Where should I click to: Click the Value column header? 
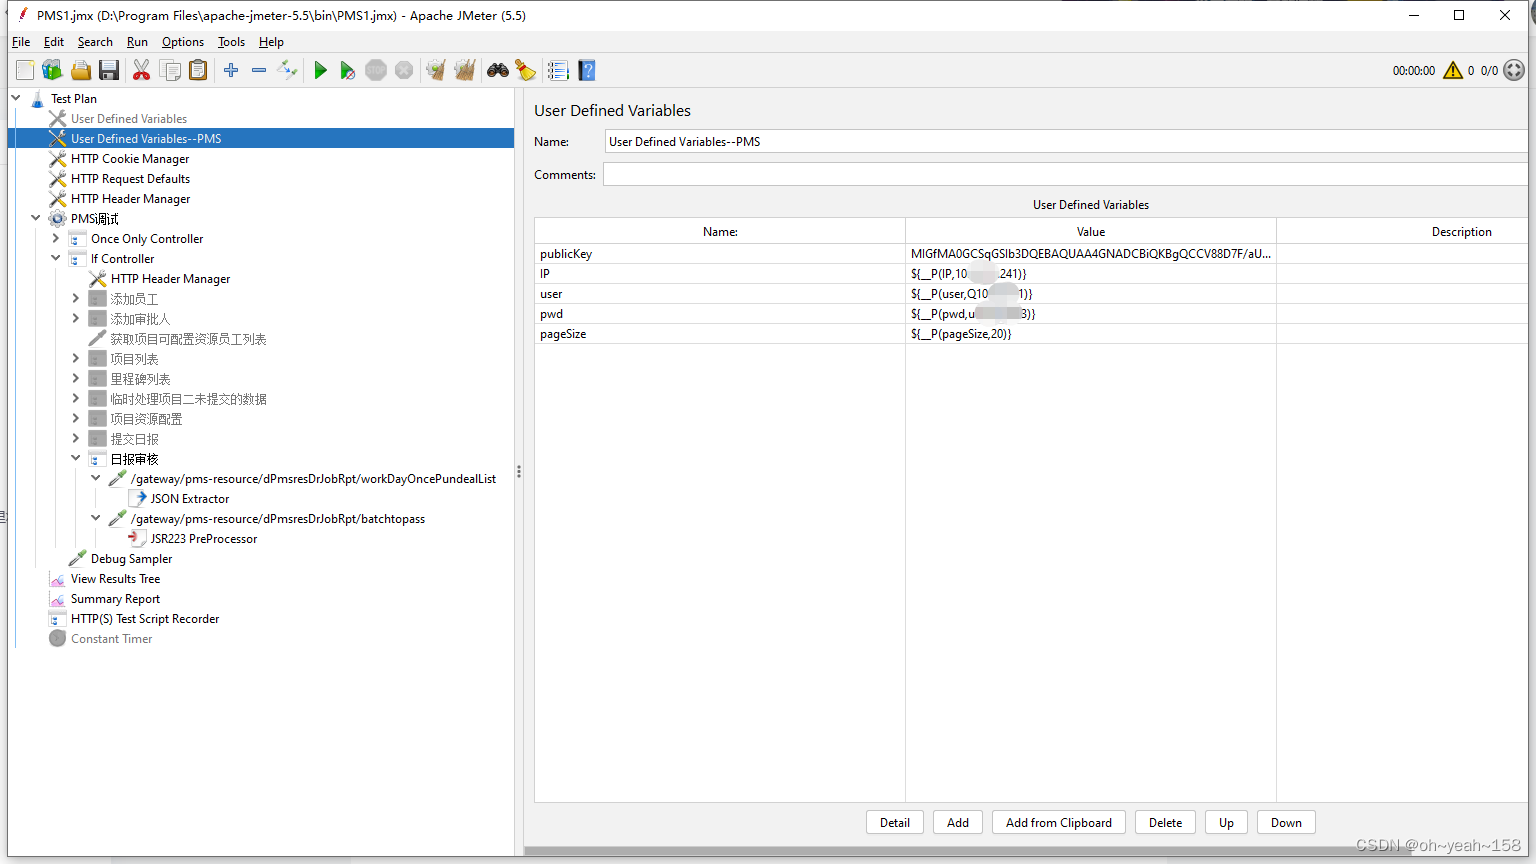coord(1091,231)
